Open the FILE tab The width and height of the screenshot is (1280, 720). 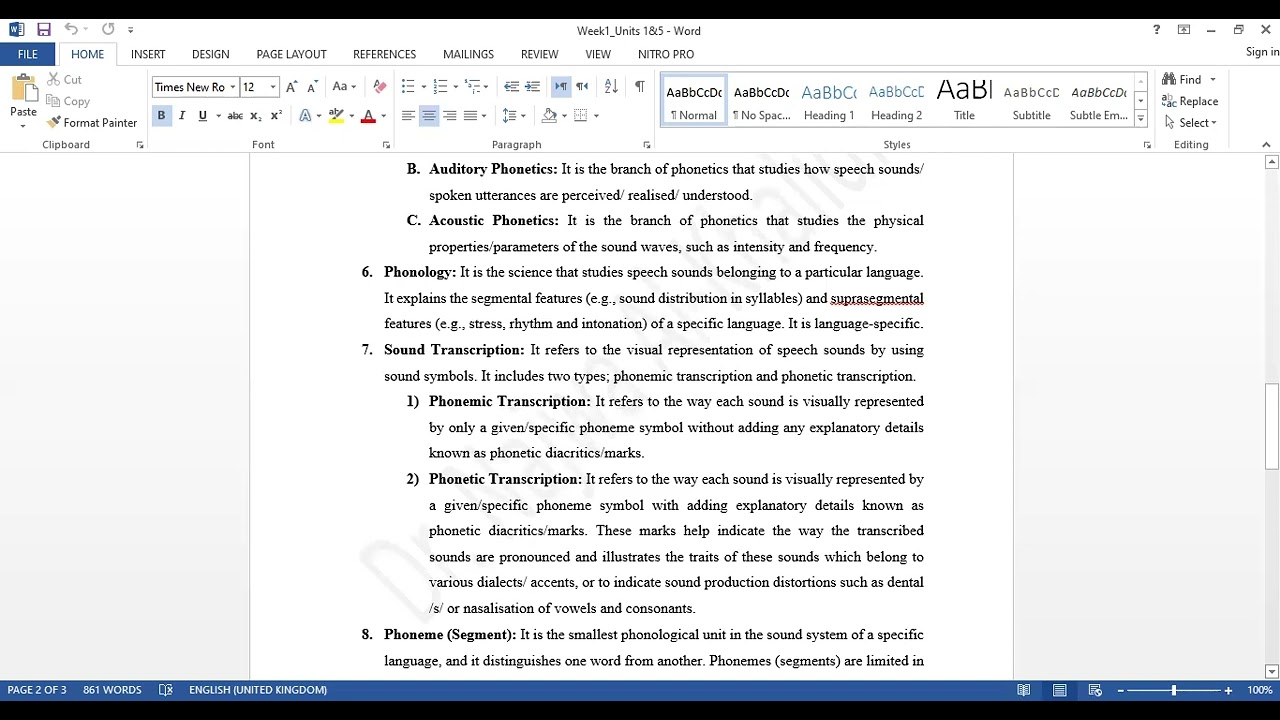pyautogui.click(x=27, y=54)
